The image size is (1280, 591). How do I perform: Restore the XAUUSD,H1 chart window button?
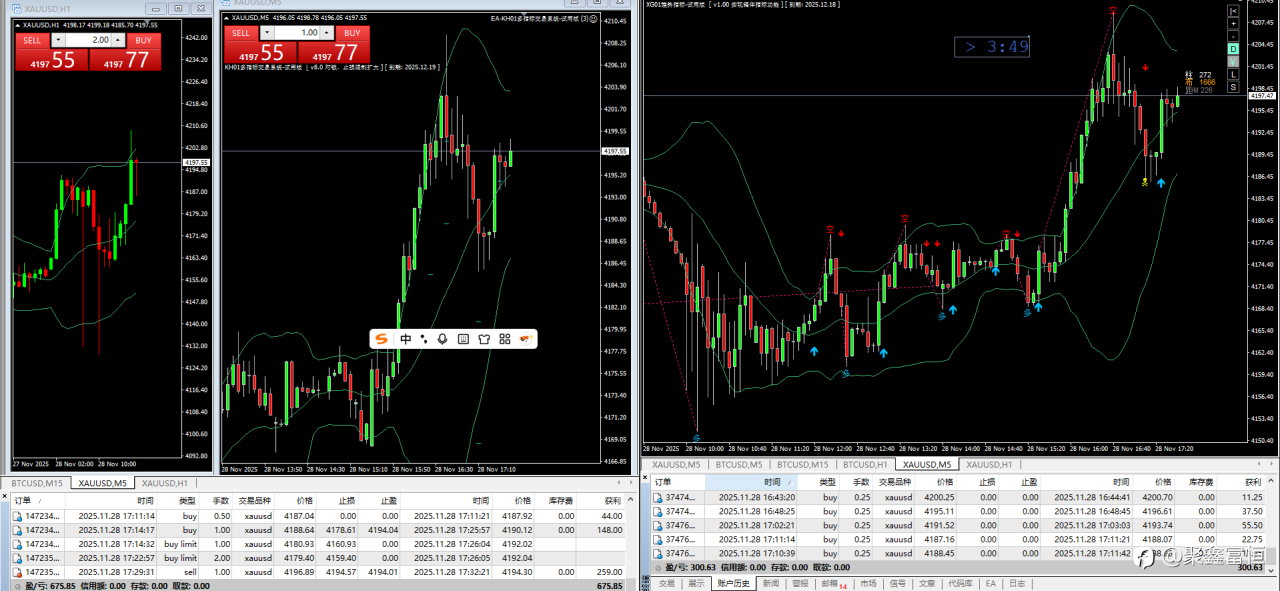(178, 7)
